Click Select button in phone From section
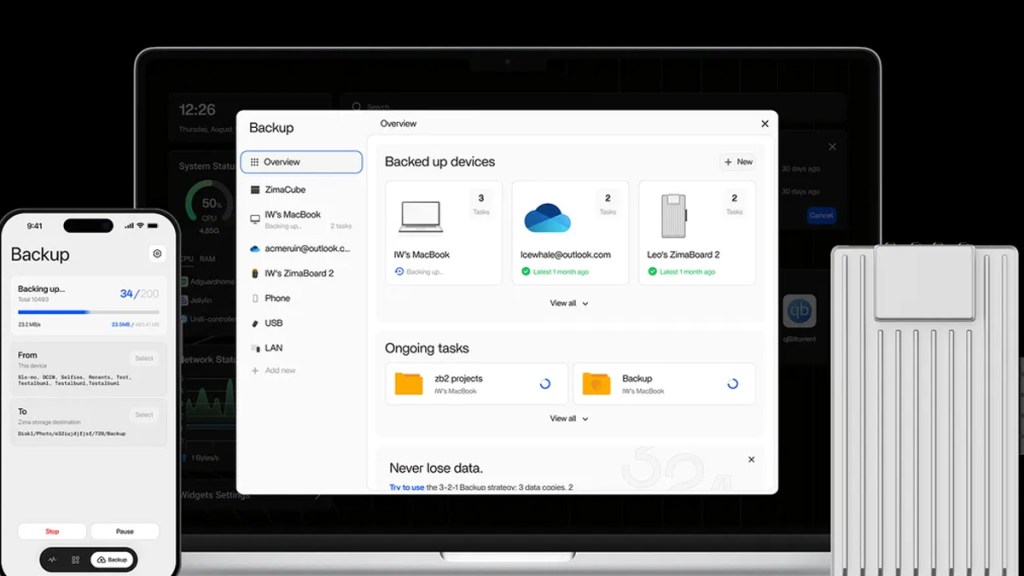 (x=144, y=359)
